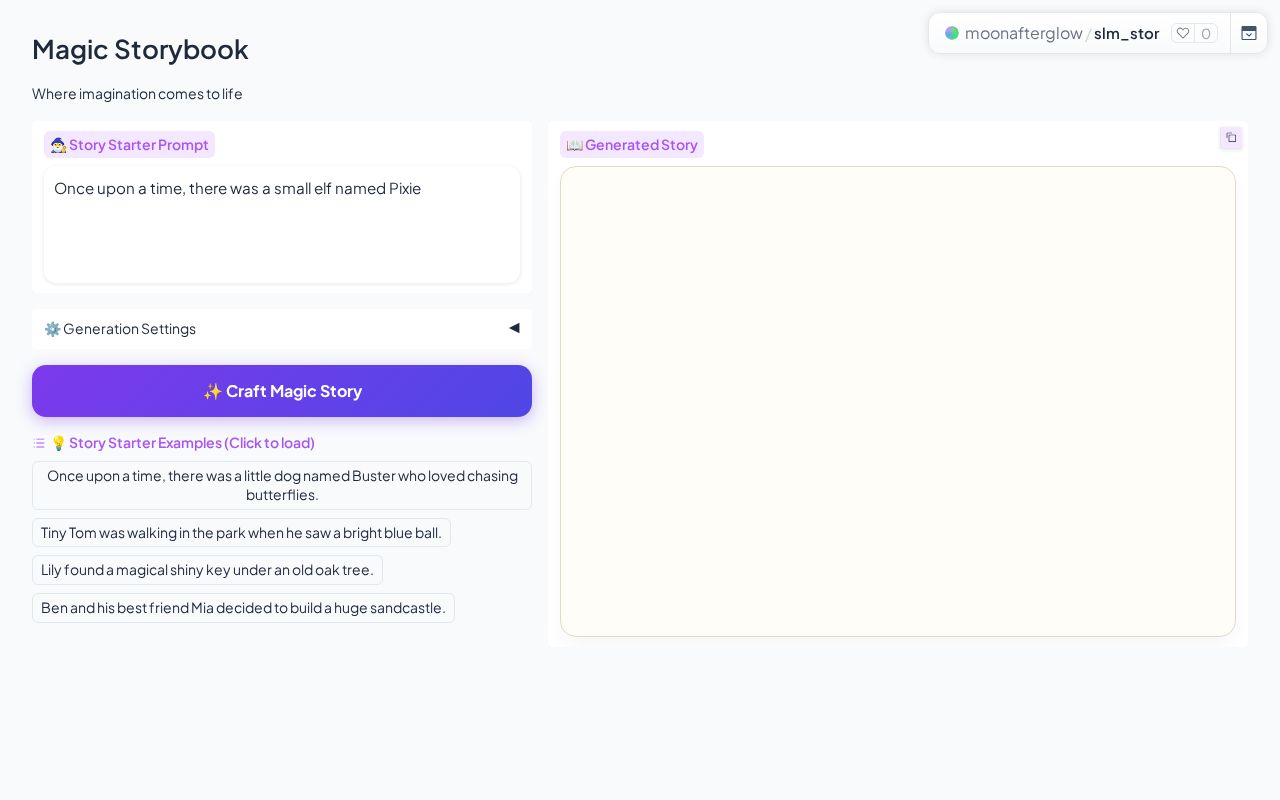Copy the generated story with the copy icon

[1231, 138]
